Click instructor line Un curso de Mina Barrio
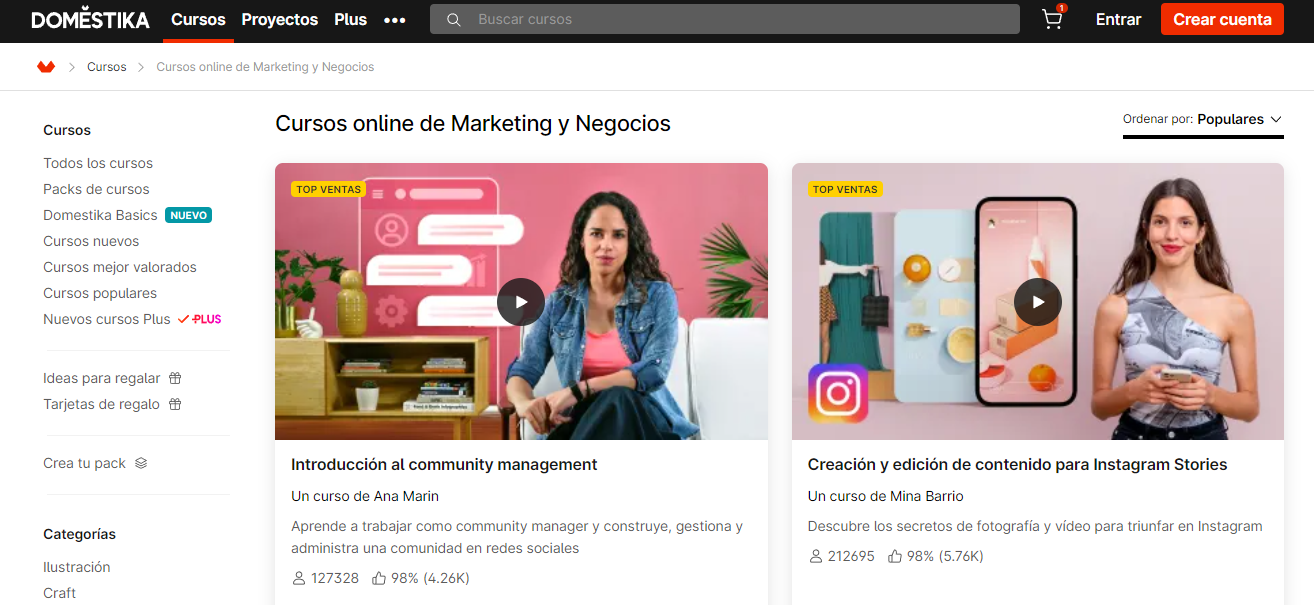The image size is (1314, 605). [886, 496]
